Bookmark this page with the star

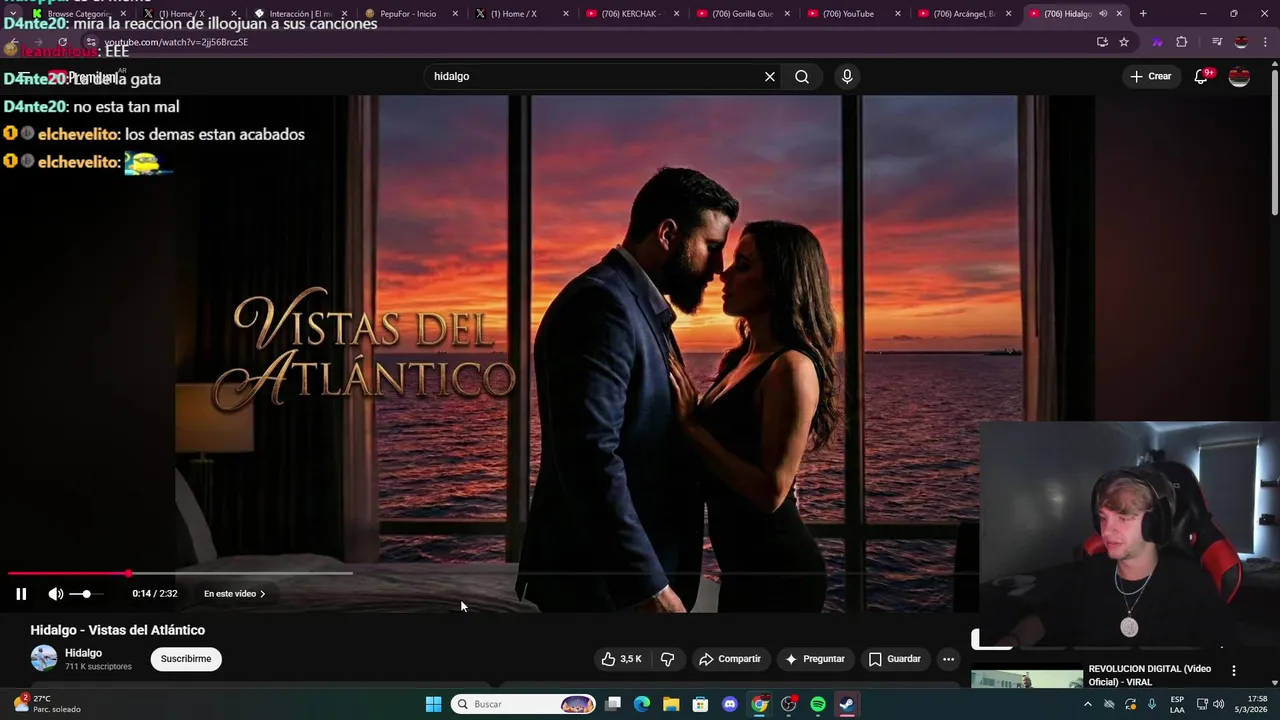(1124, 42)
